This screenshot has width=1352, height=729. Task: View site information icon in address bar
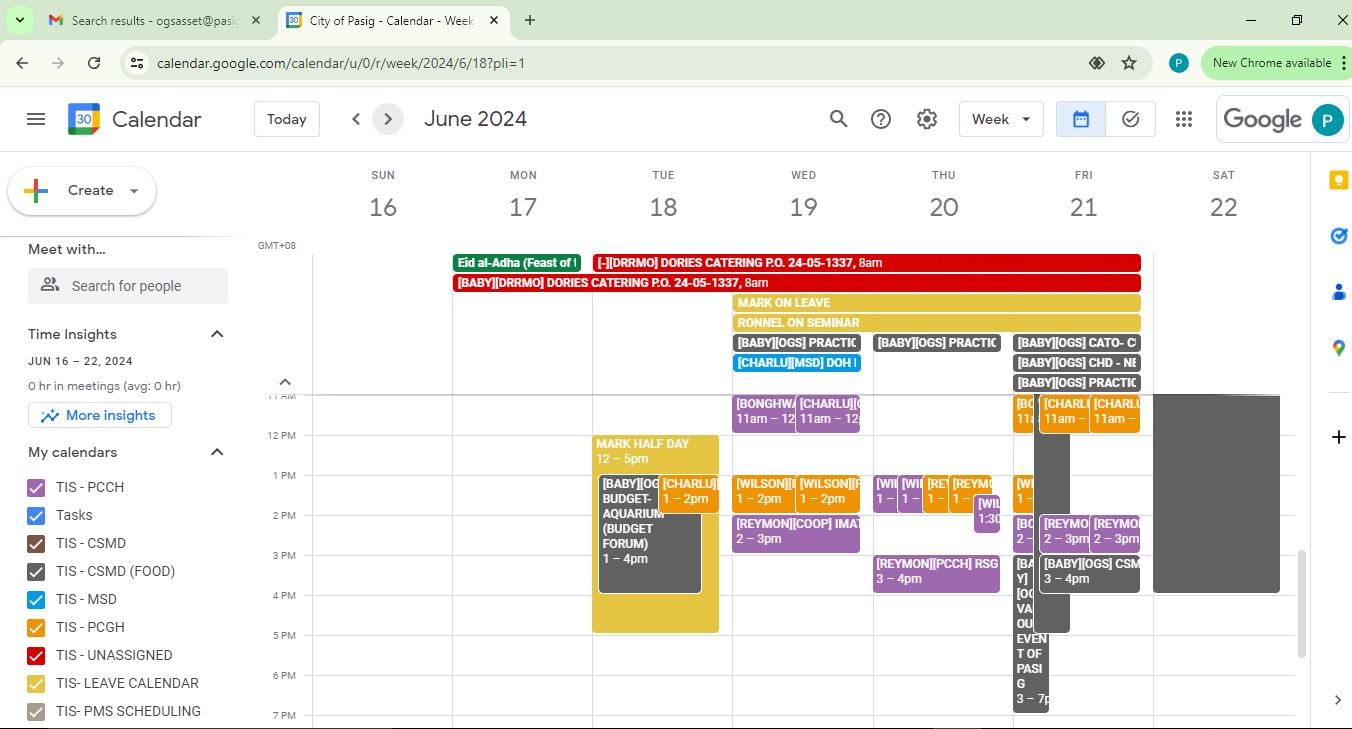[137, 63]
